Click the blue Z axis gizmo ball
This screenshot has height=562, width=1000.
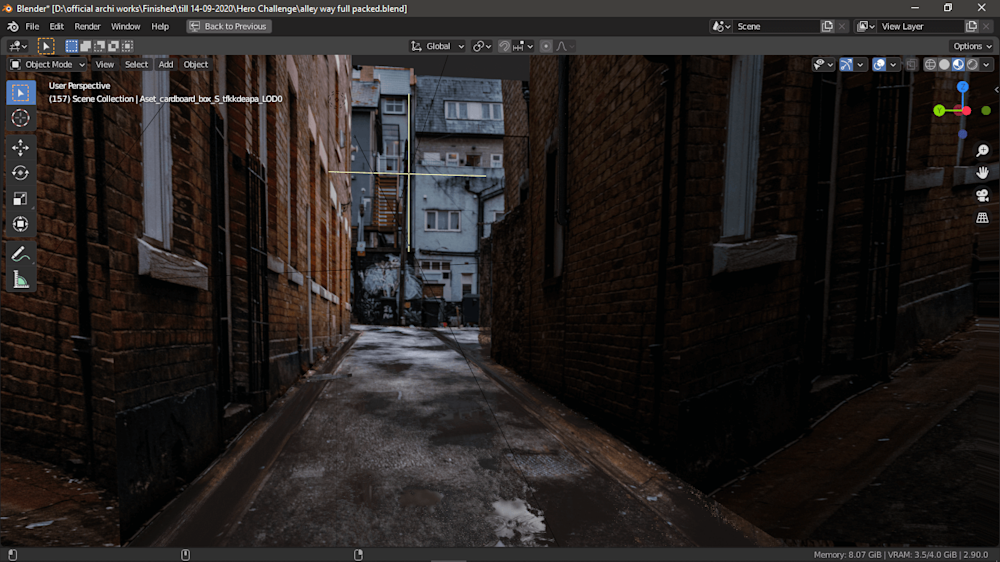point(962,86)
